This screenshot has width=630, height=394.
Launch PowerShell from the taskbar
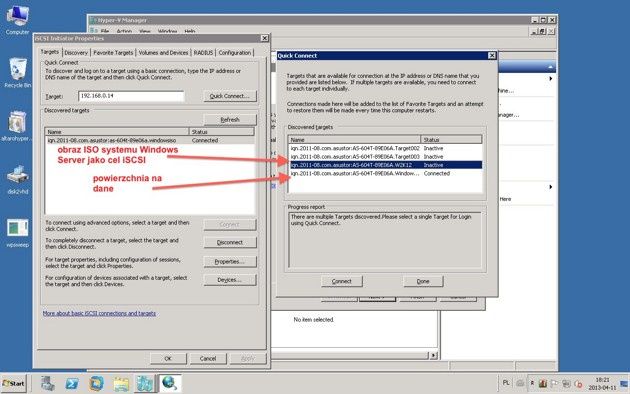click(x=72, y=384)
